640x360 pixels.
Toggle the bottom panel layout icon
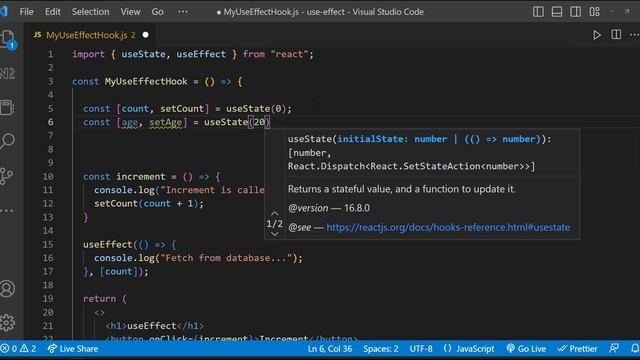pos(557,12)
